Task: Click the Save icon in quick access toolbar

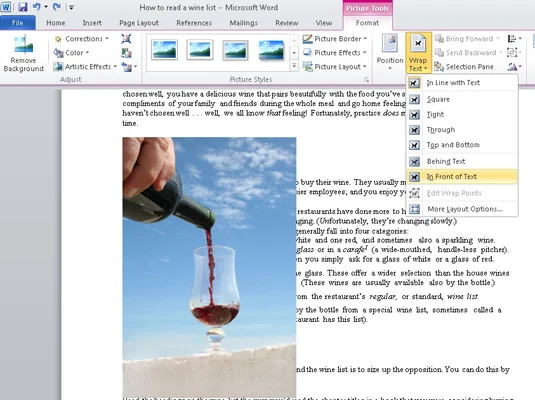Action: (x=23, y=7)
